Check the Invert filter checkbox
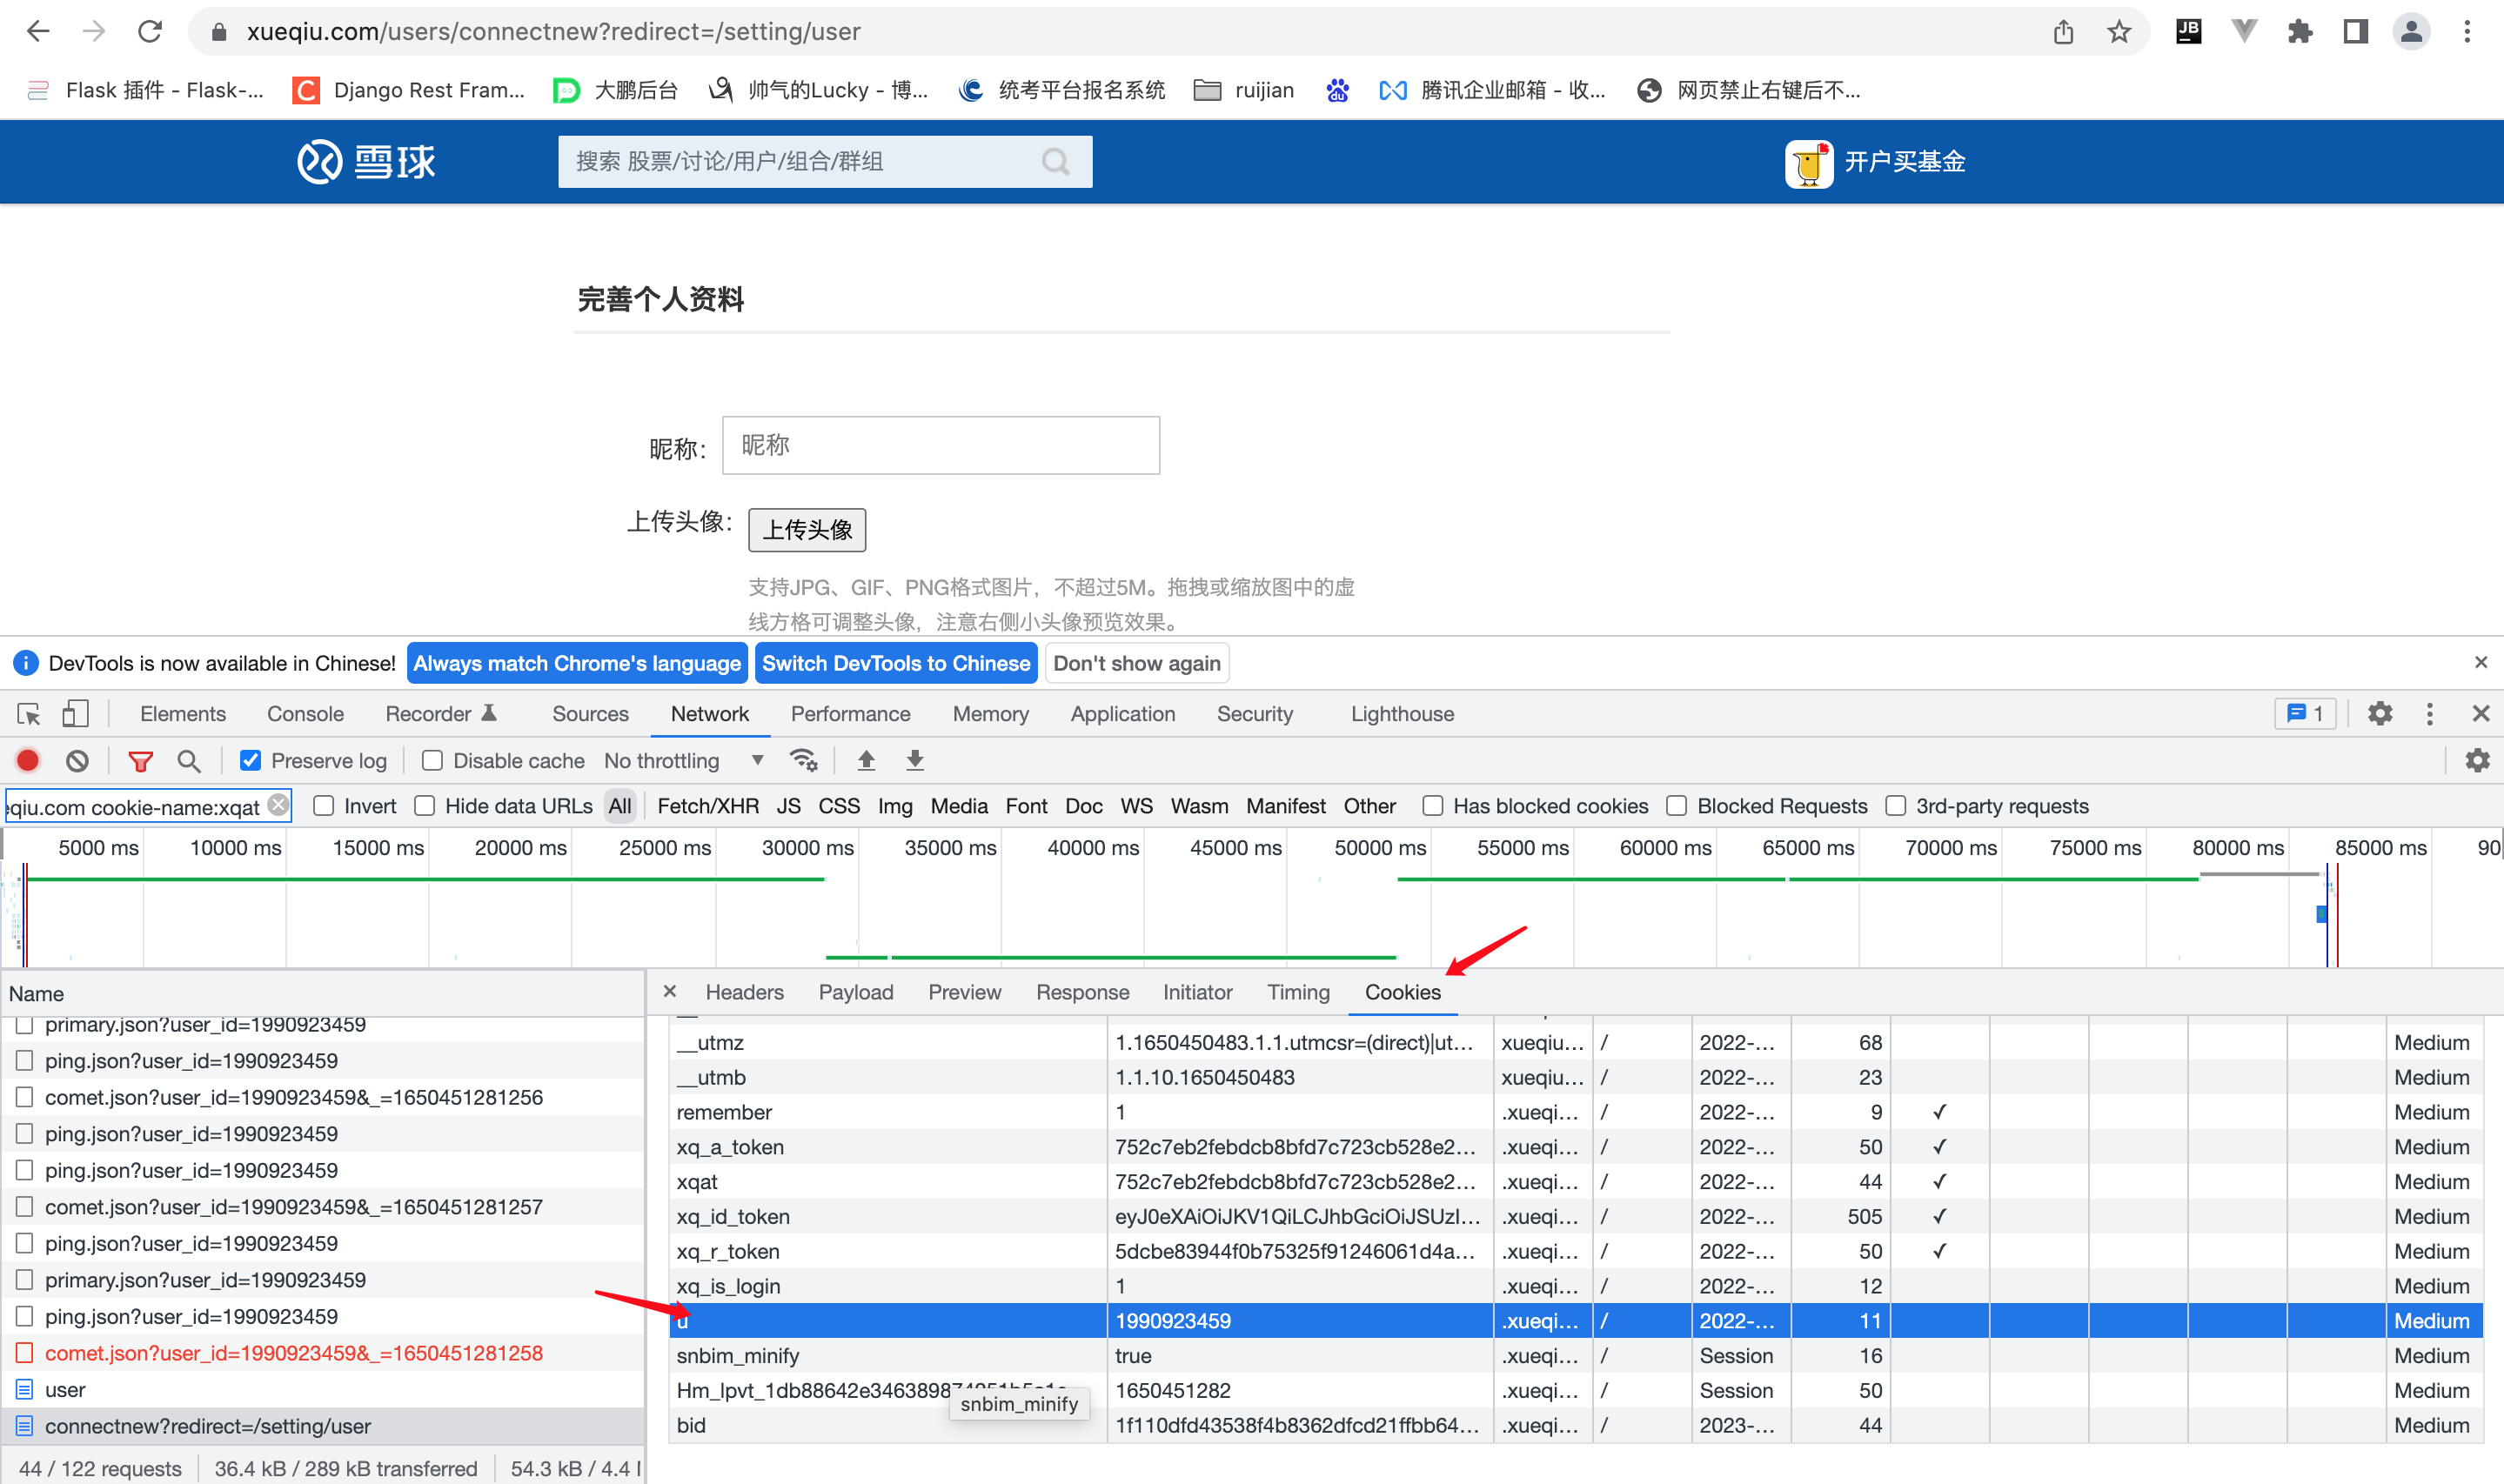The width and height of the screenshot is (2504, 1484). point(323,806)
